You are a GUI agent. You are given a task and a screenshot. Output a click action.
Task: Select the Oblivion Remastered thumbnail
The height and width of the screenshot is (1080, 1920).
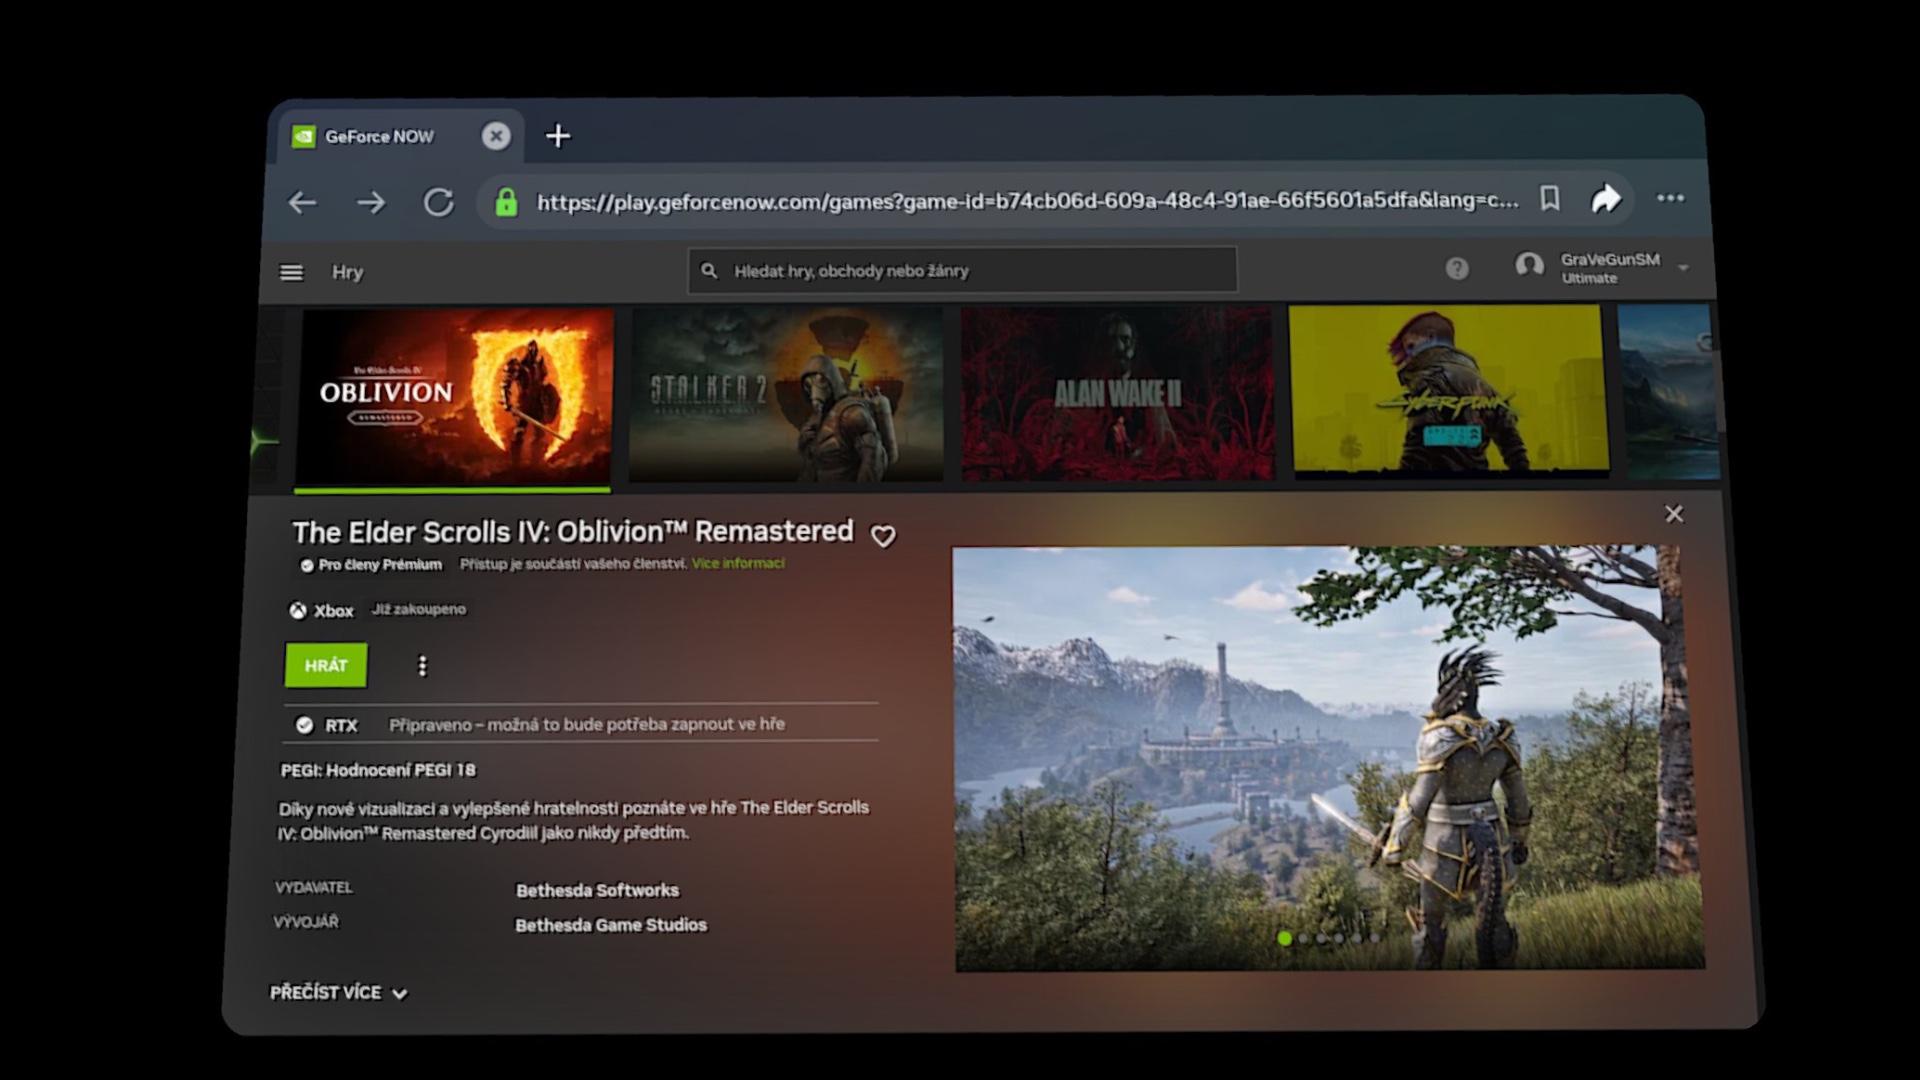coord(455,397)
